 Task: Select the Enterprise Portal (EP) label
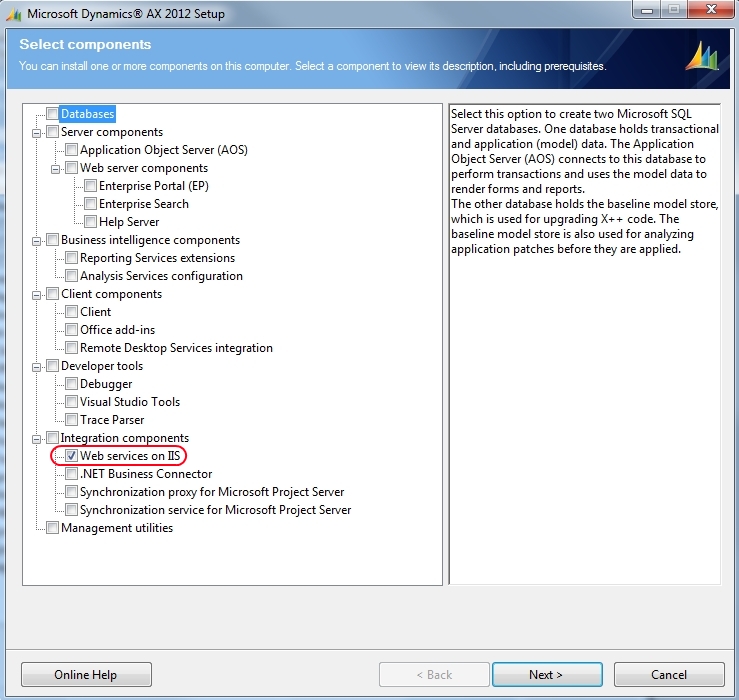coord(154,186)
